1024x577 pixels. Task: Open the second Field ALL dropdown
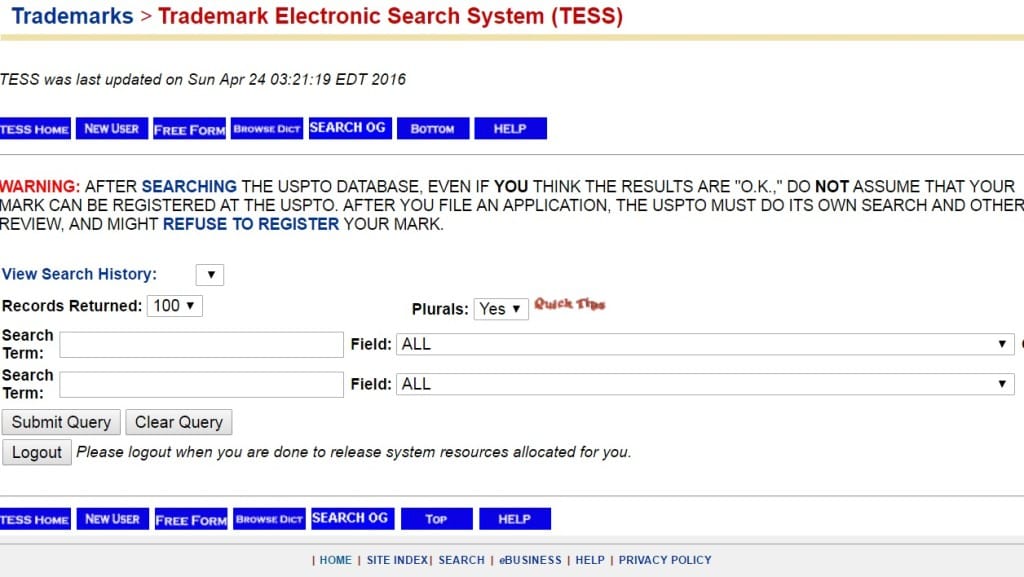[x=706, y=384]
